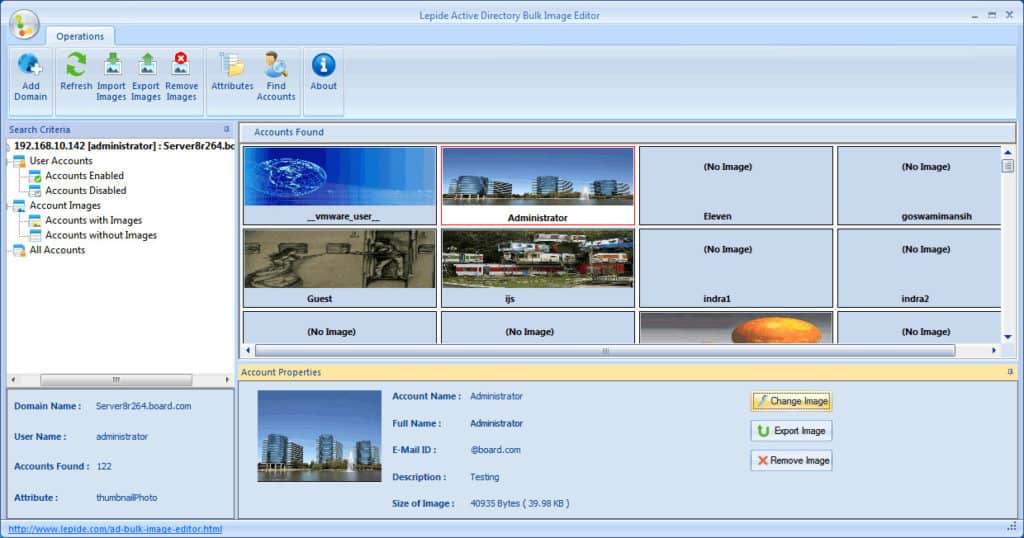Click the Add Domain toolbar icon
This screenshot has height=538, width=1024.
30,78
